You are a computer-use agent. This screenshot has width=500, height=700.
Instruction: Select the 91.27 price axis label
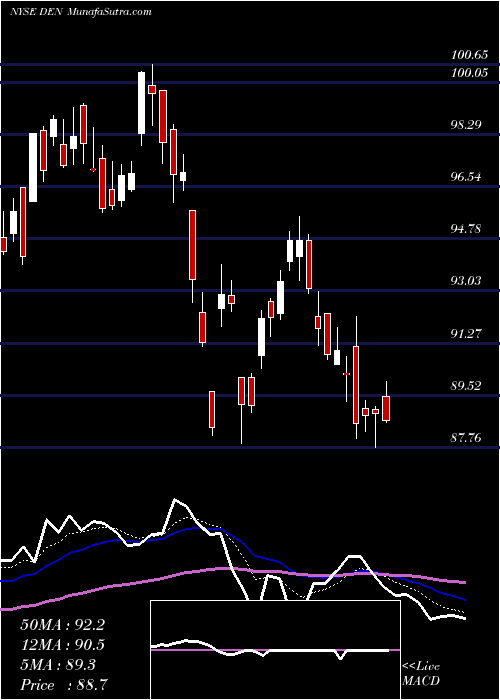[x=466, y=333]
